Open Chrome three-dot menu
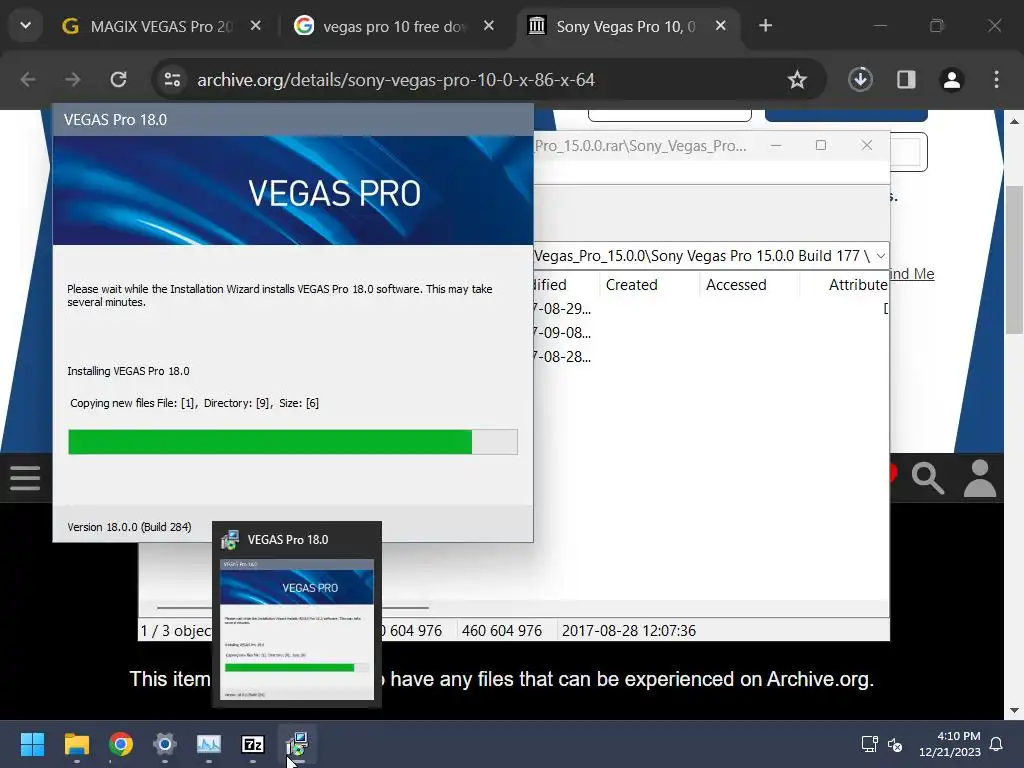 (996, 80)
